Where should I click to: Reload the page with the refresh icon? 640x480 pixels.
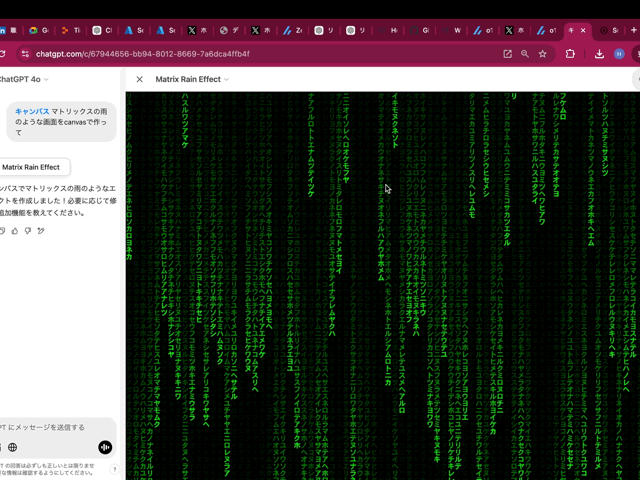(x=2, y=54)
